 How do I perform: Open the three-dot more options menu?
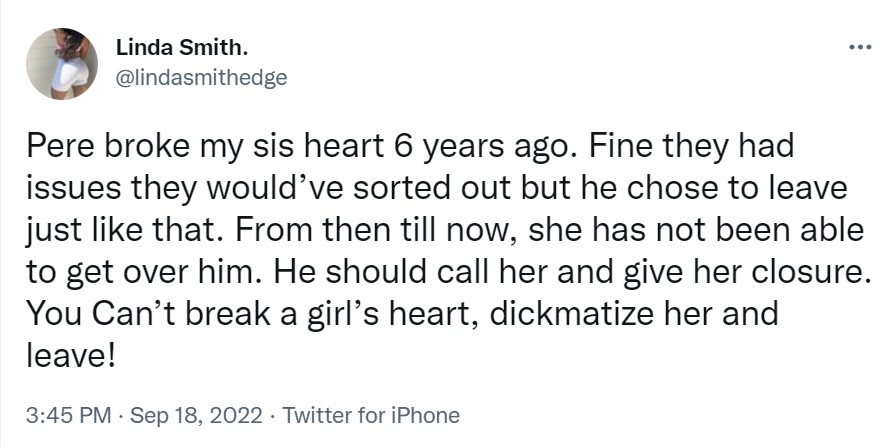pos(857,46)
